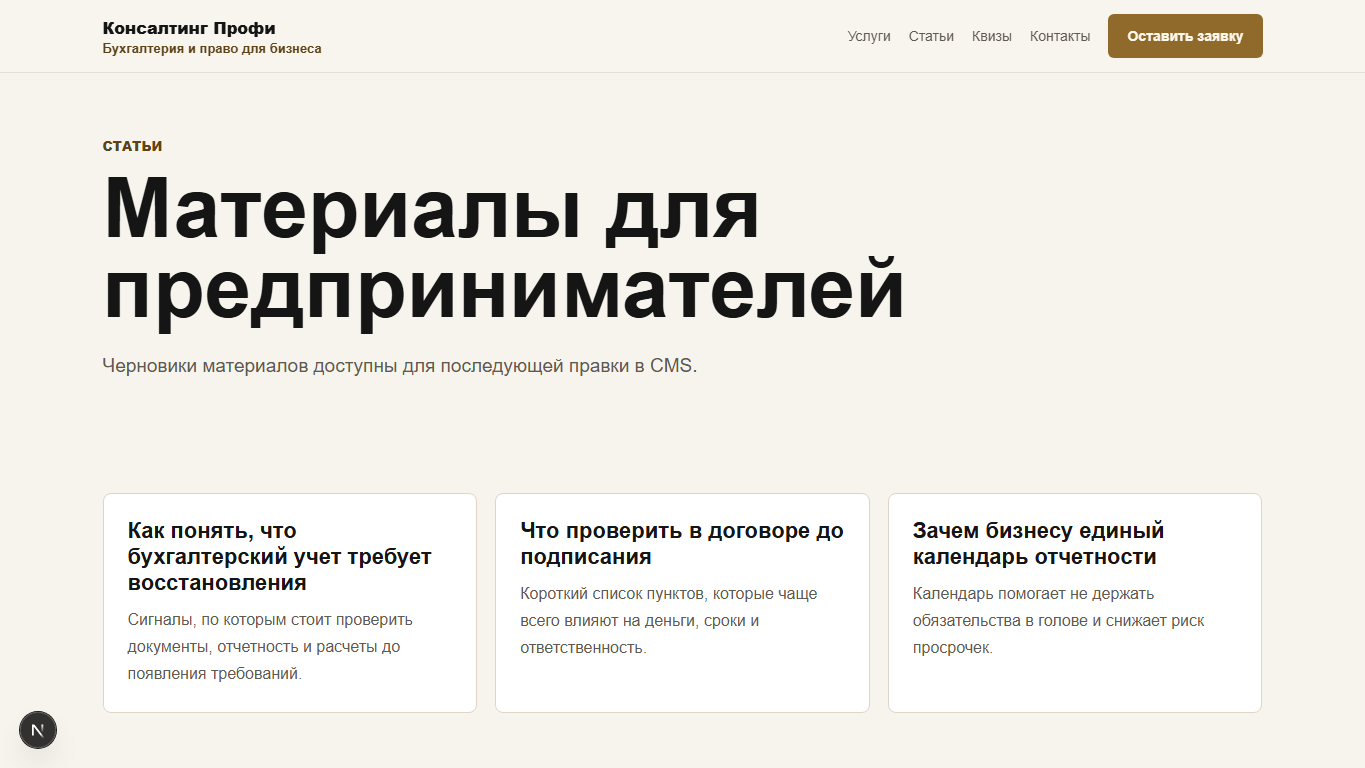Click description starting with Сигналы, по которым
1365x768 pixels.
coord(270,647)
